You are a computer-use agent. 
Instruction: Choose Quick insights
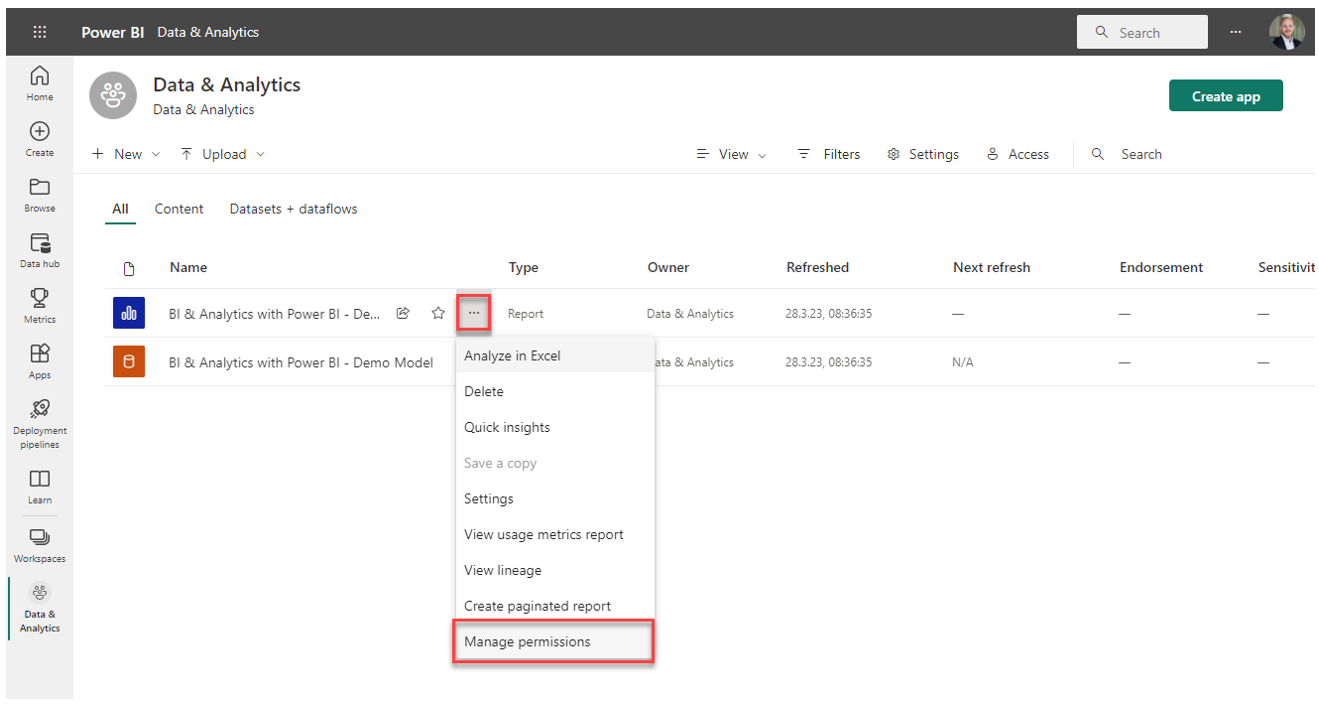[x=555, y=427]
